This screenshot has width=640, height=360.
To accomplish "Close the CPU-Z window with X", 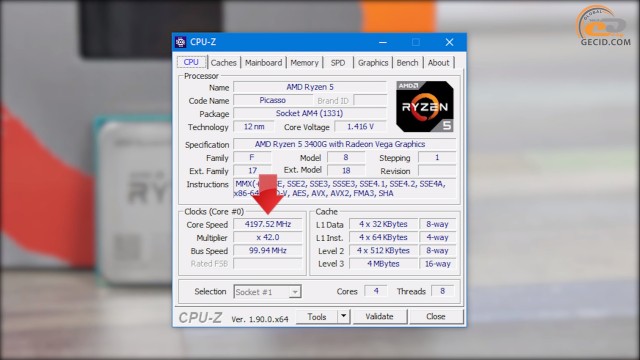I will [x=449, y=42].
